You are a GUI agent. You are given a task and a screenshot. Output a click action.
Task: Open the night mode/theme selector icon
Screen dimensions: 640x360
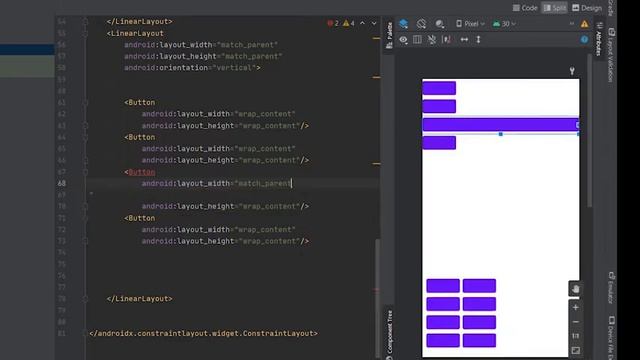point(440,24)
